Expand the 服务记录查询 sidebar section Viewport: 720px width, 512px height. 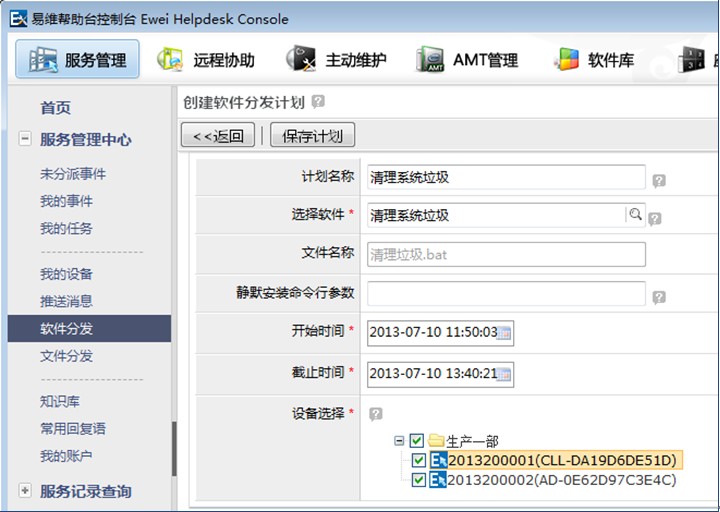pos(25,491)
